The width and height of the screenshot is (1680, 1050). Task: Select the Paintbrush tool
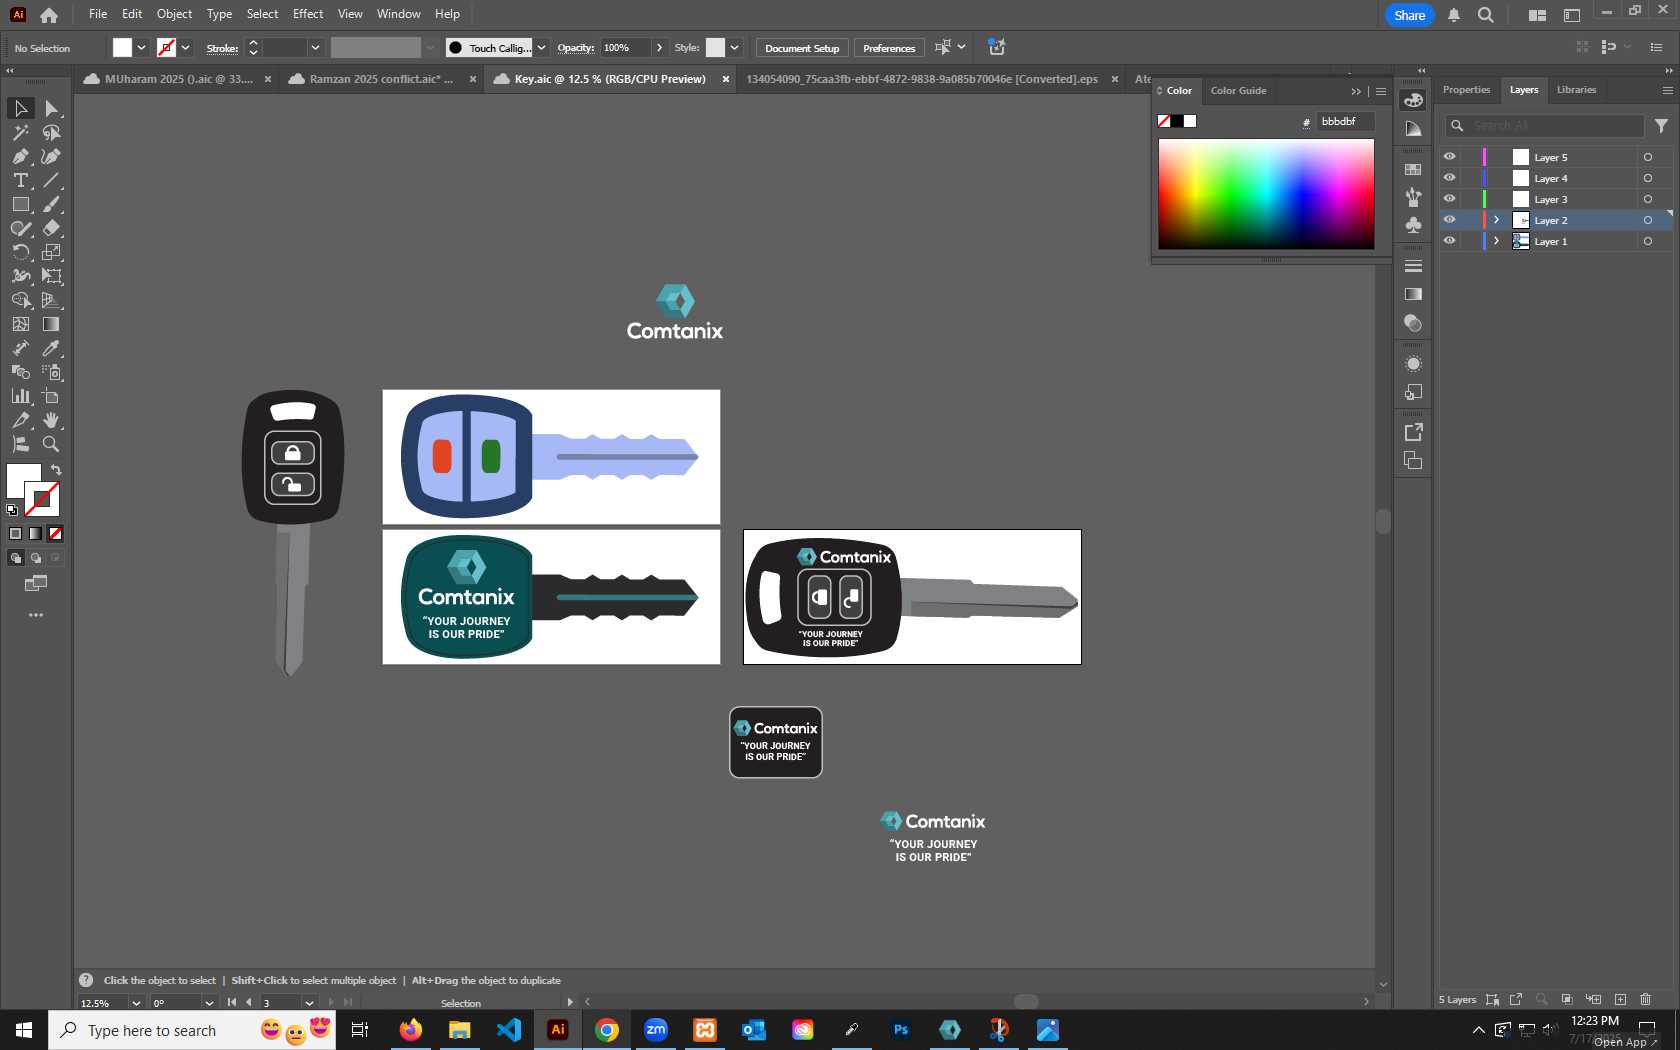(x=51, y=204)
